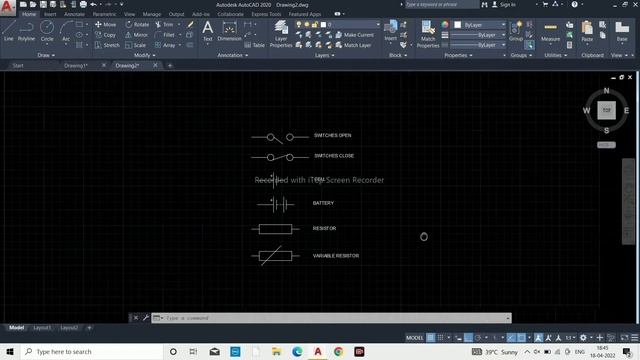Switch to the Insert ribbon tab
The height and width of the screenshot is (360, 640).
tap(50, 14)
